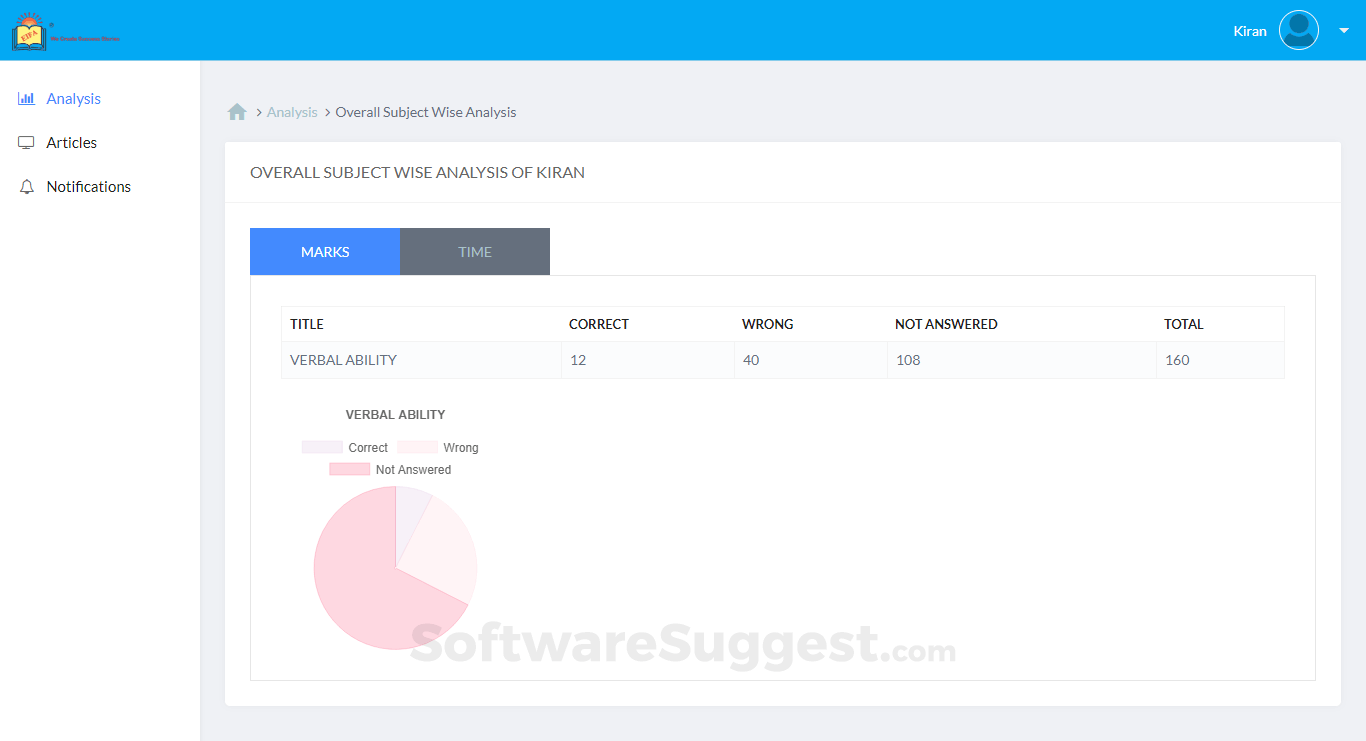Select the VERBAL ABILITY row in the table
The image size is (1366, 741).
pyautogui.click(x=342, y=359)
